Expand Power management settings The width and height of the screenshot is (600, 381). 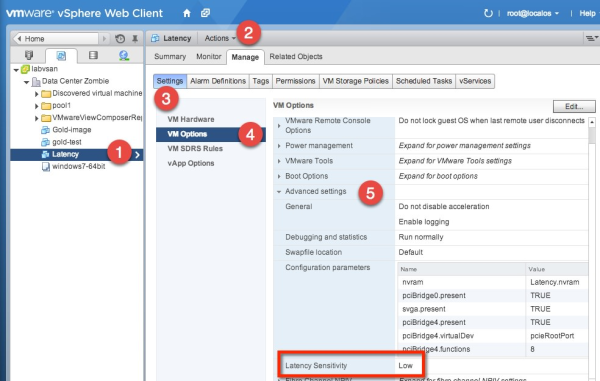pos(279,146)
